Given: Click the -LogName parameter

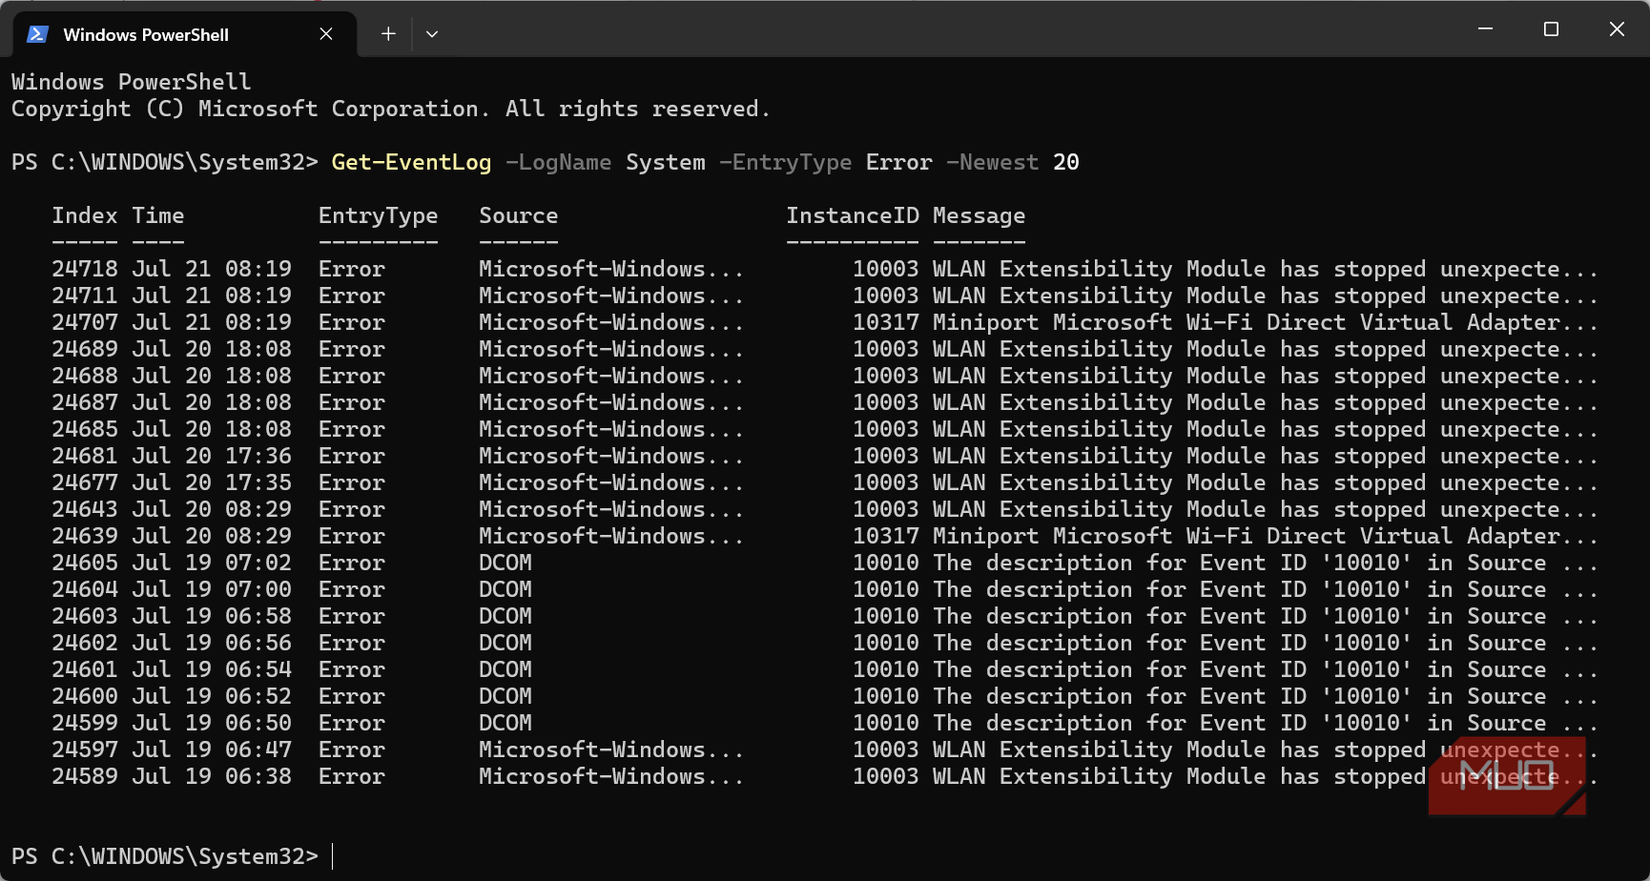Looking at the screenshot, I should [x=558, y=162].
